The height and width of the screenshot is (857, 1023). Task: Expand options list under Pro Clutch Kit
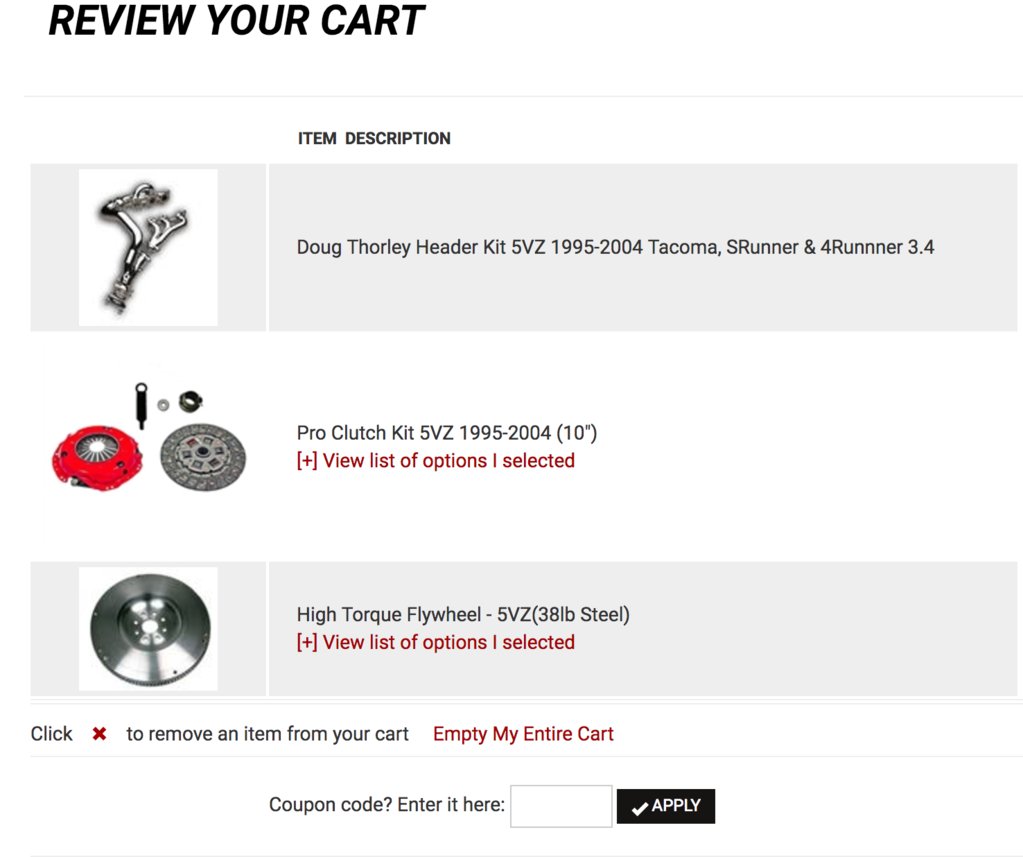[x=436, y=460]
